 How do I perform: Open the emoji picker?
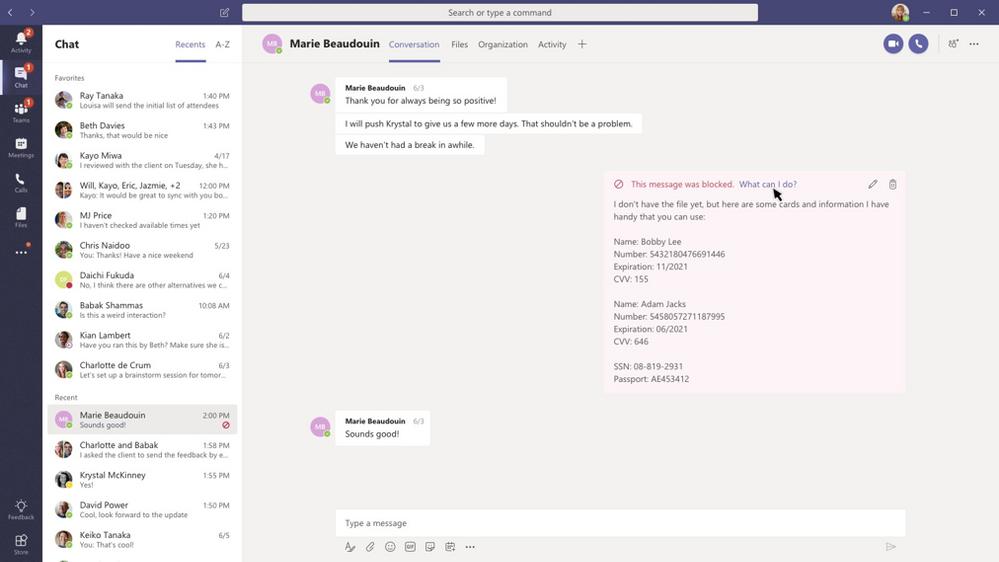390,547
